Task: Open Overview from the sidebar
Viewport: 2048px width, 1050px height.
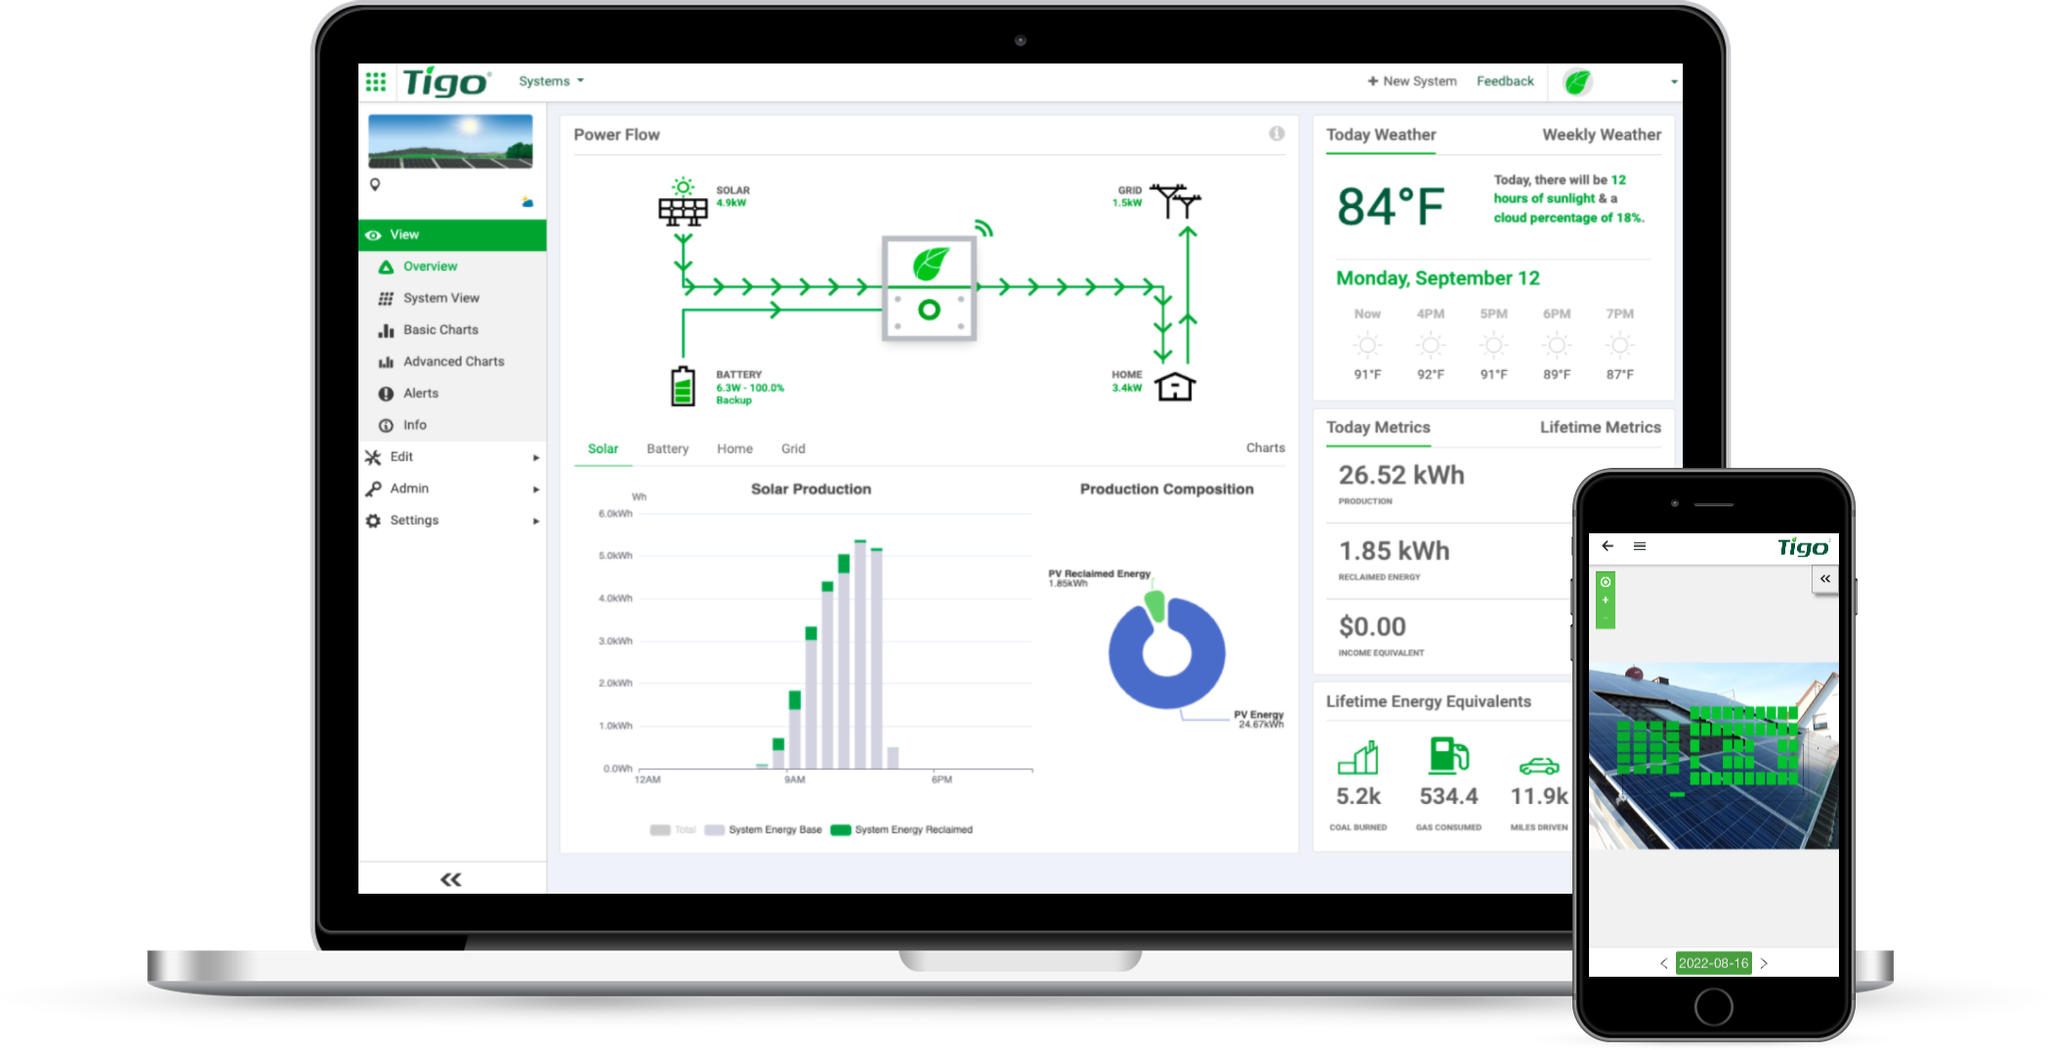Action: click(430, 266)
